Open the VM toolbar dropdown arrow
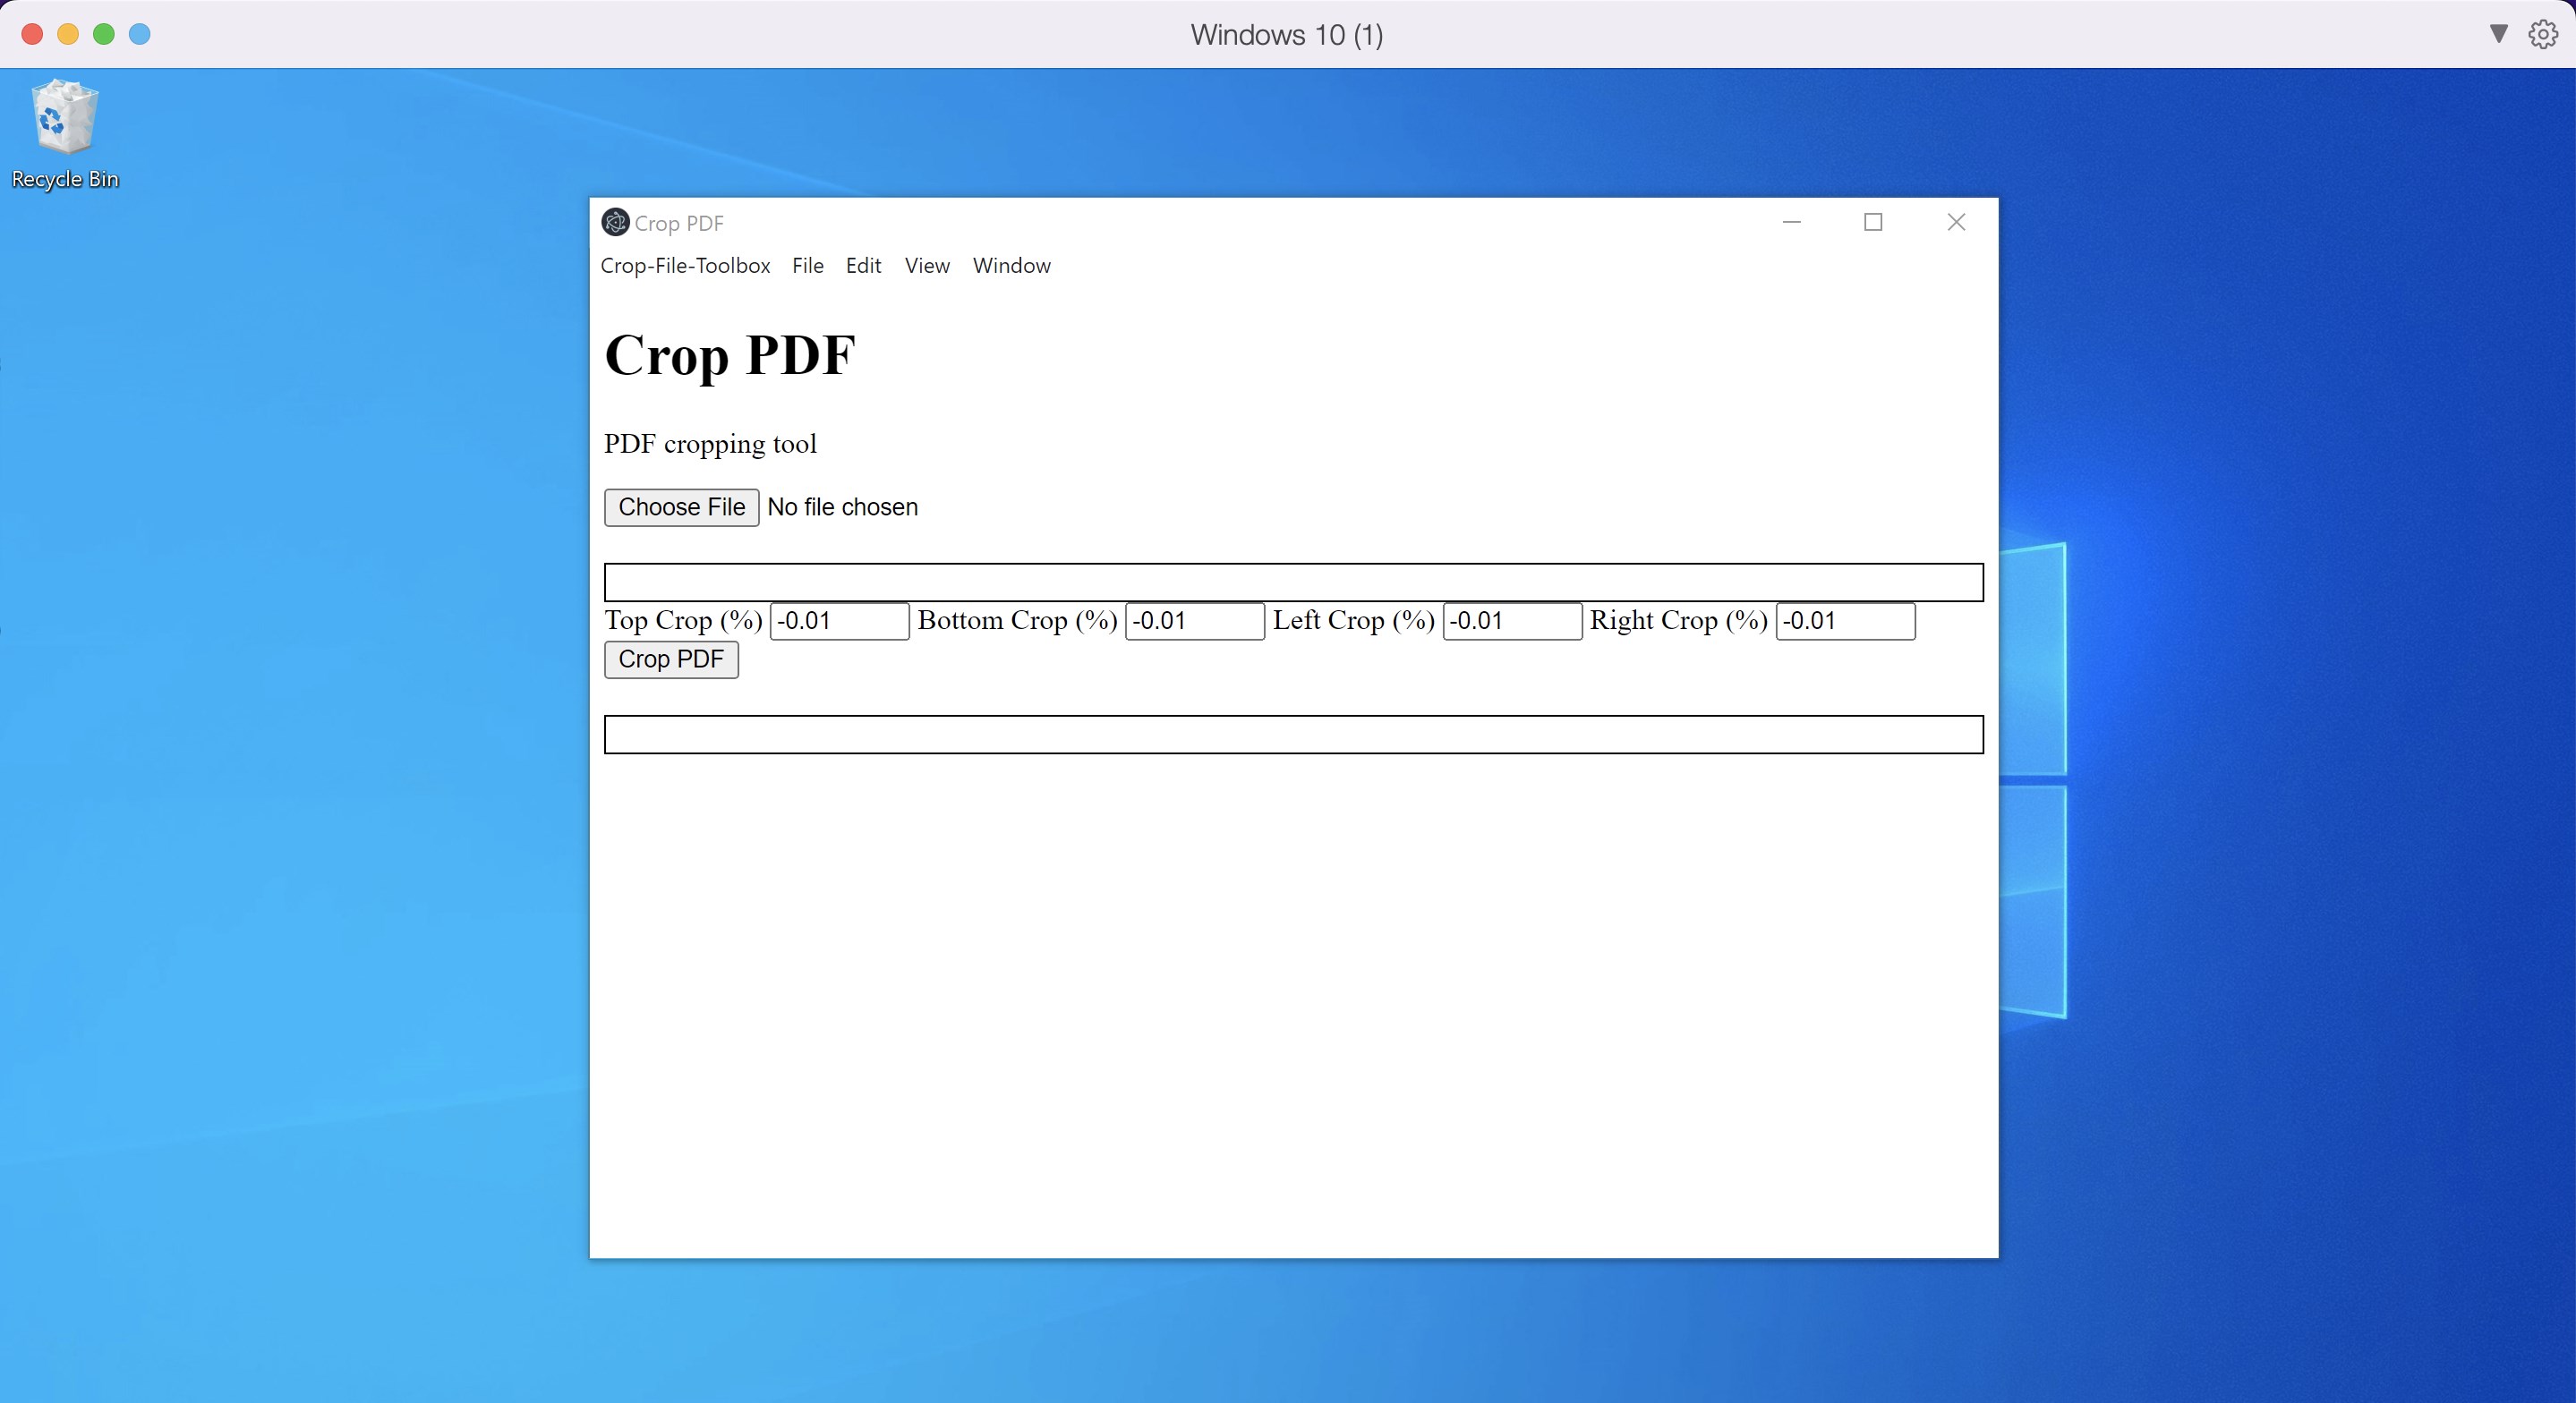This screenshot has width=2576, height=1403. tap(2497, 33)
